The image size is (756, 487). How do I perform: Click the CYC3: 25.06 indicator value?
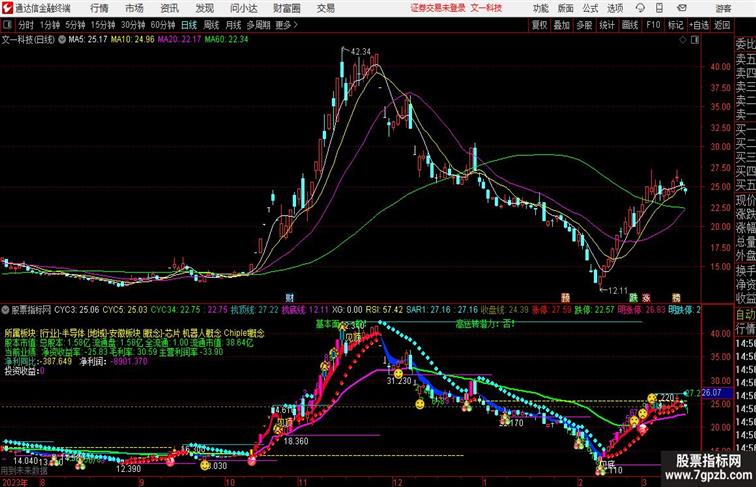[77, 310]
